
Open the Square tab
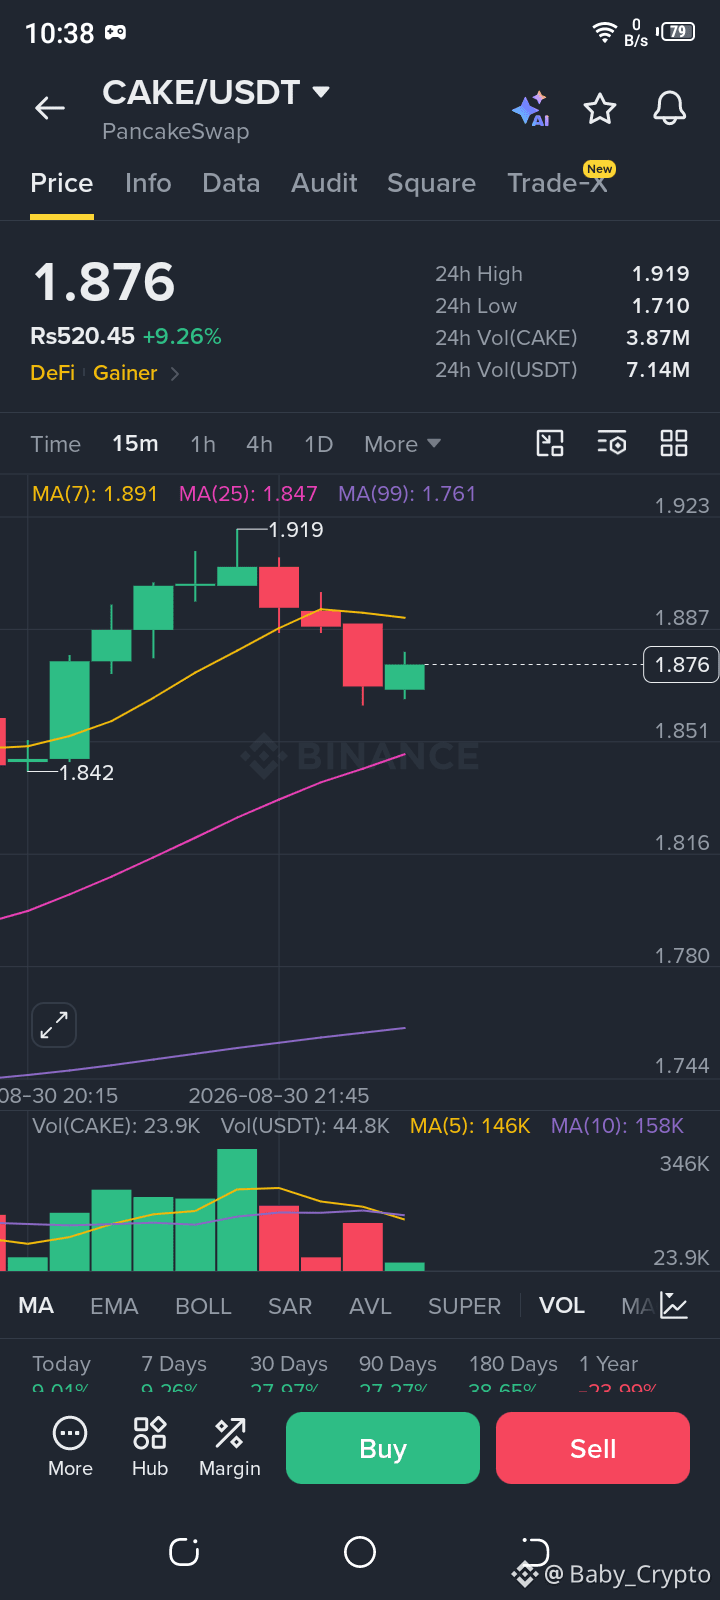(x=431, y=184)
